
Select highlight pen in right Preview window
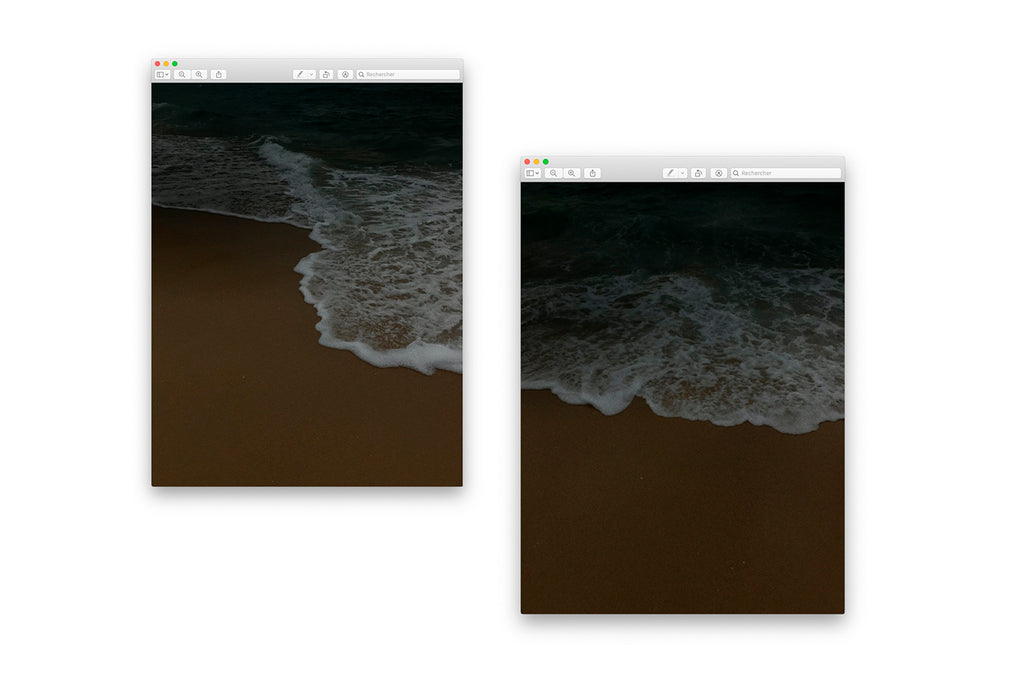[670, 173]
